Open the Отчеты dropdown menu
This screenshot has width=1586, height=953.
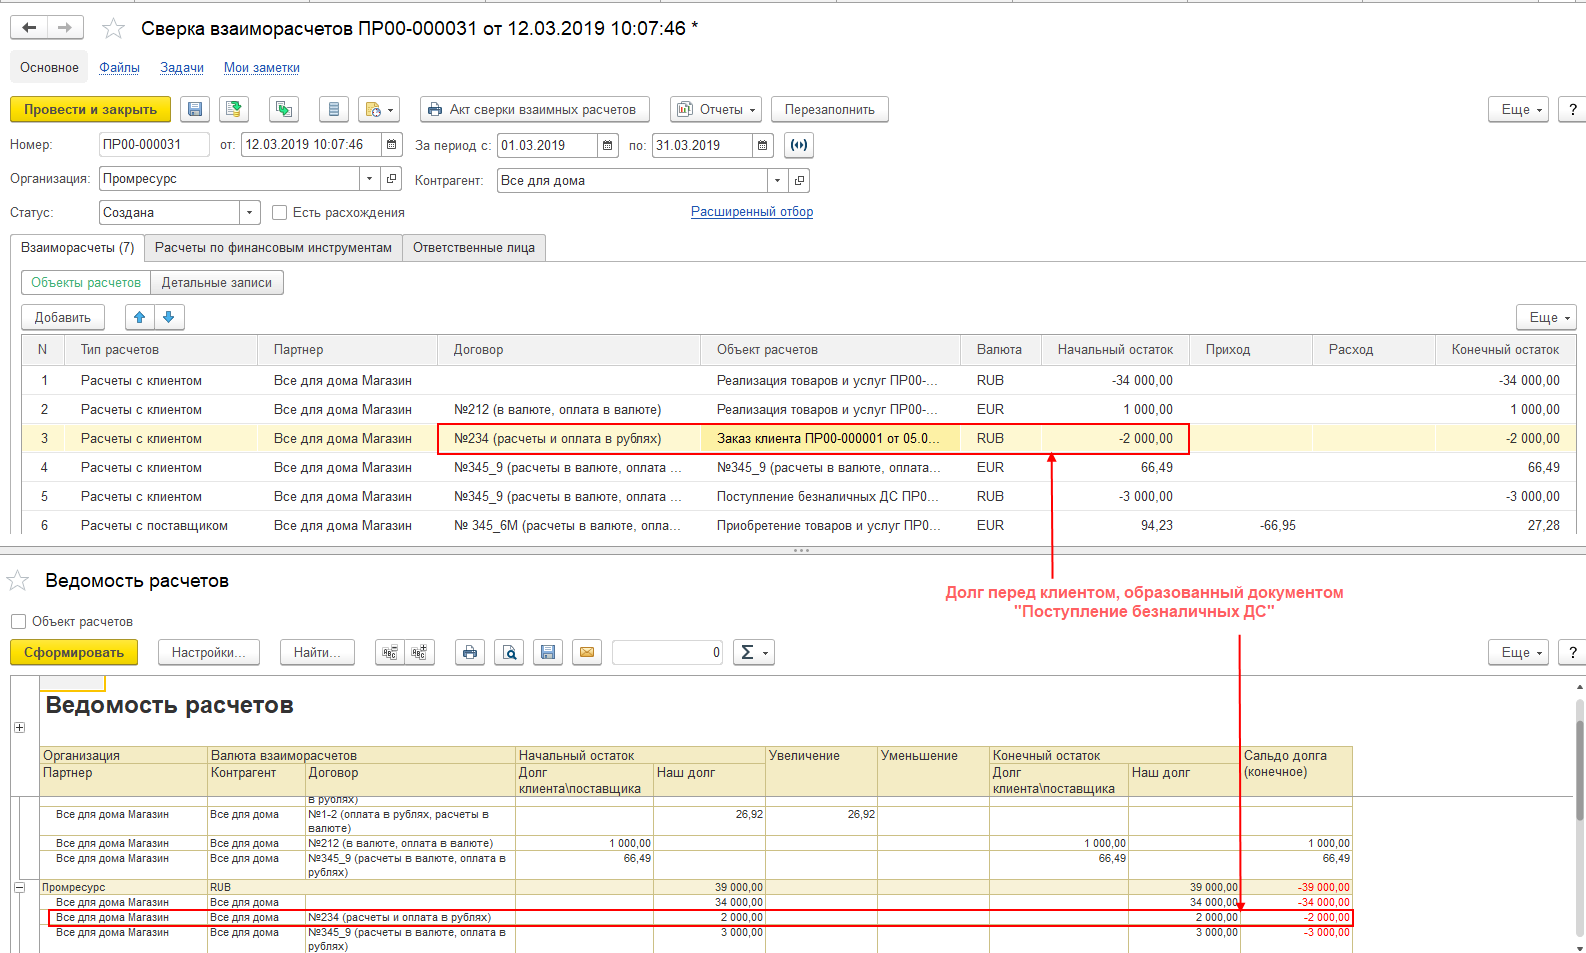[x=716, y=110]
